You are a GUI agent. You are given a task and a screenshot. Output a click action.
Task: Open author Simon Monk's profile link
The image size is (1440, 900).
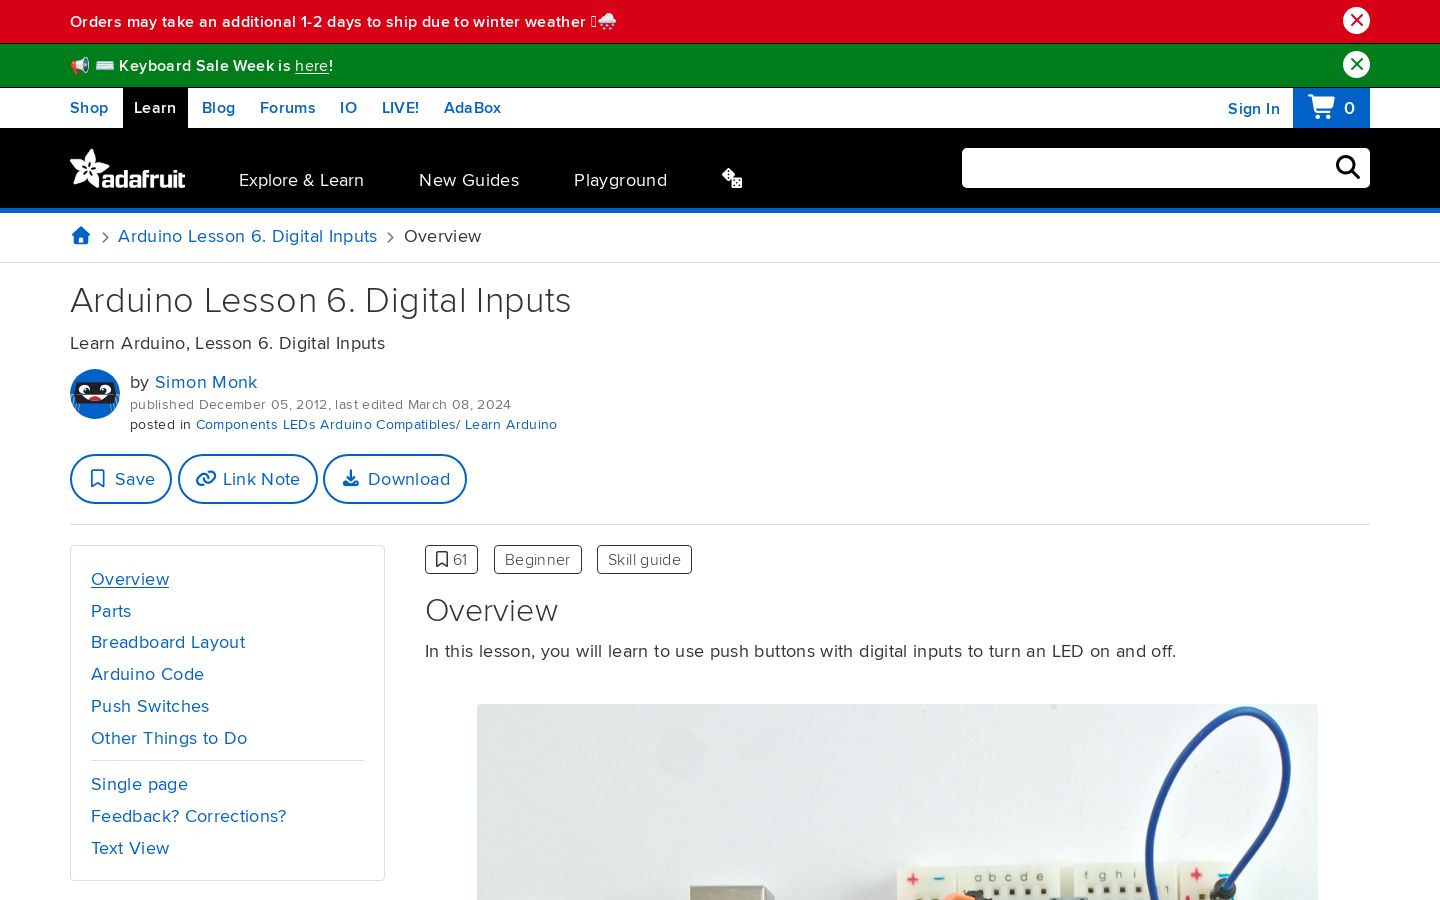[x=206, y=382]
